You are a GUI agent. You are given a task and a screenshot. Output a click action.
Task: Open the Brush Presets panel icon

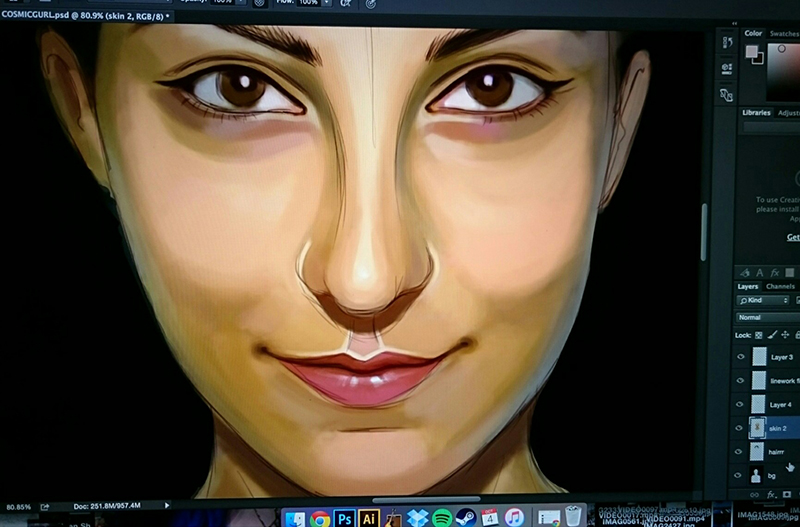[x=727, y=95]
